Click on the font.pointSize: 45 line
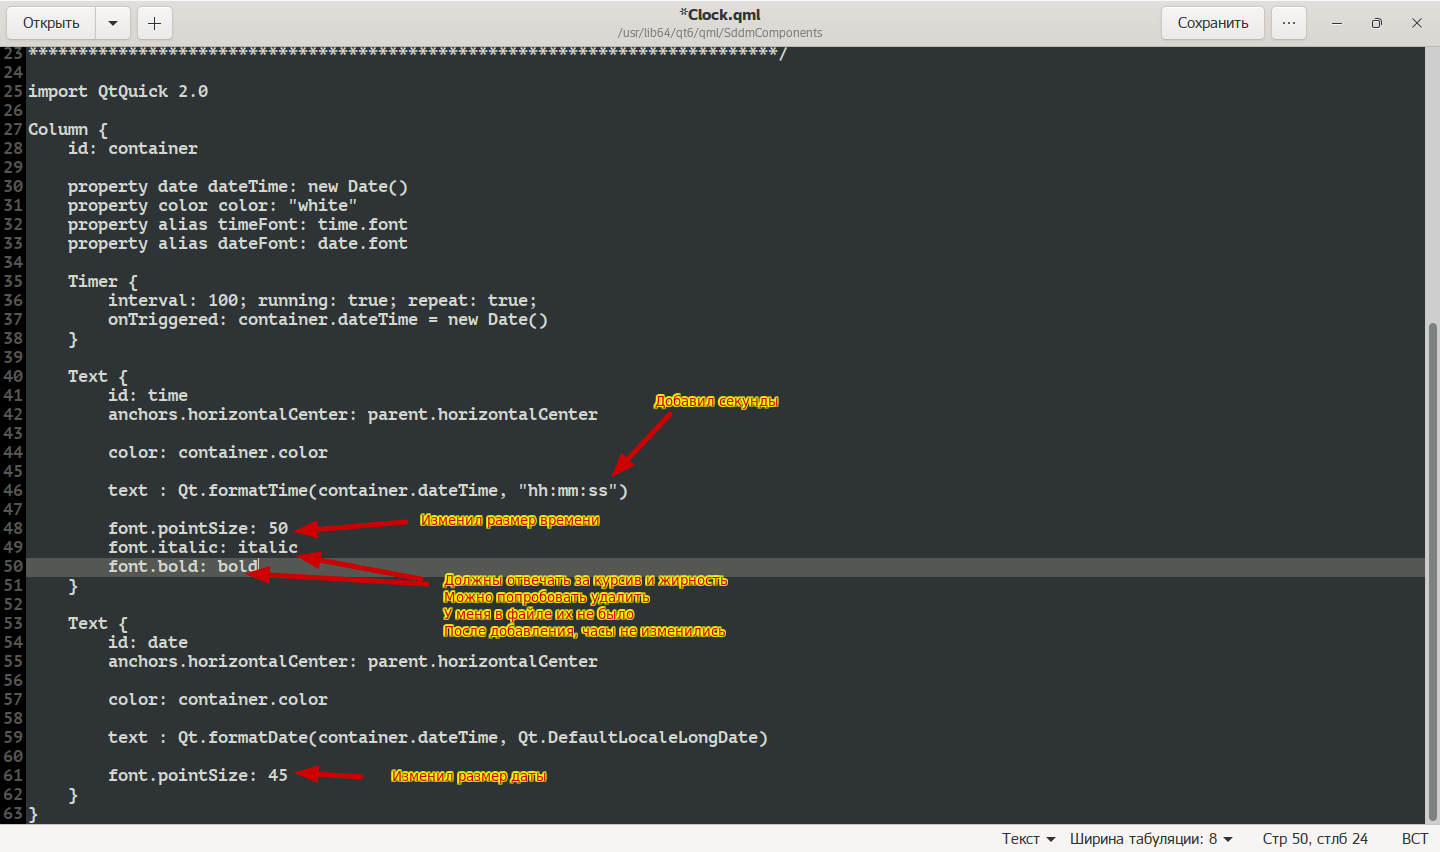Image resolution: width=1440 pixels, height=852 pixels. click(198, 776)
